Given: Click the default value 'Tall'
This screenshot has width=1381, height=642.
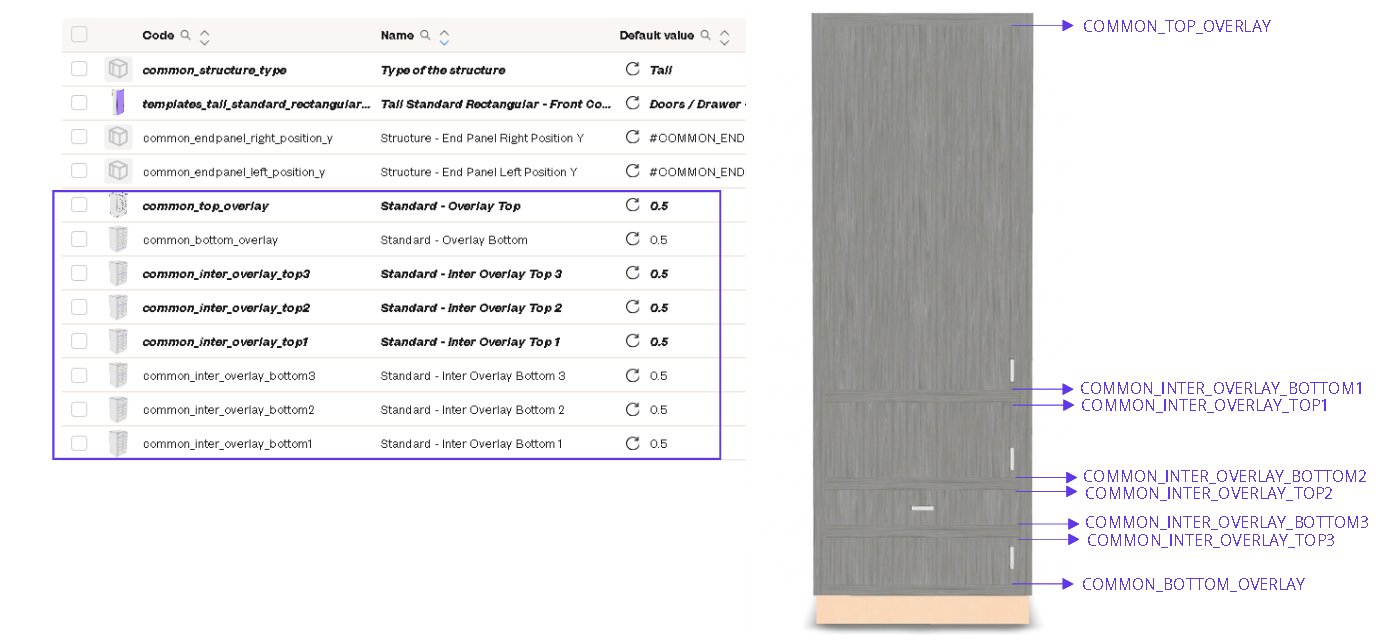Looking at the screenshot, I should (661, 70).
